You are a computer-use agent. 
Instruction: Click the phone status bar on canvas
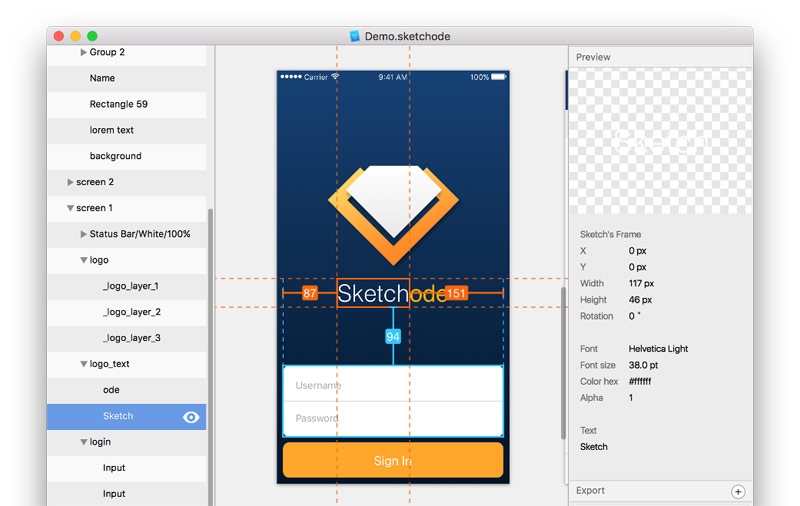pos(393,77)
